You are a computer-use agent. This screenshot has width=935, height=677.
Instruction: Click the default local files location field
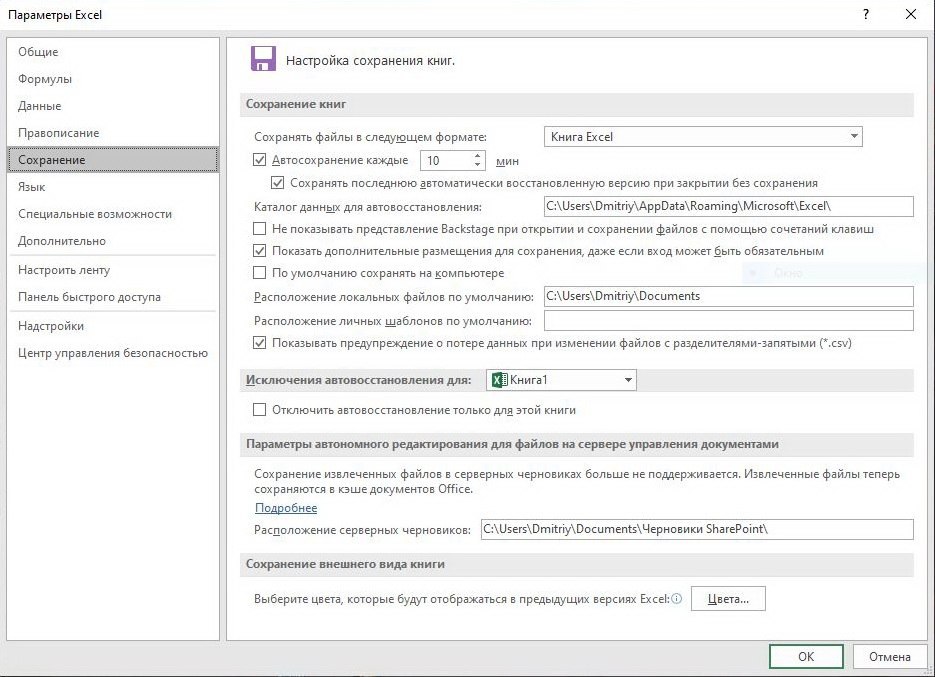tap(729, 296)
